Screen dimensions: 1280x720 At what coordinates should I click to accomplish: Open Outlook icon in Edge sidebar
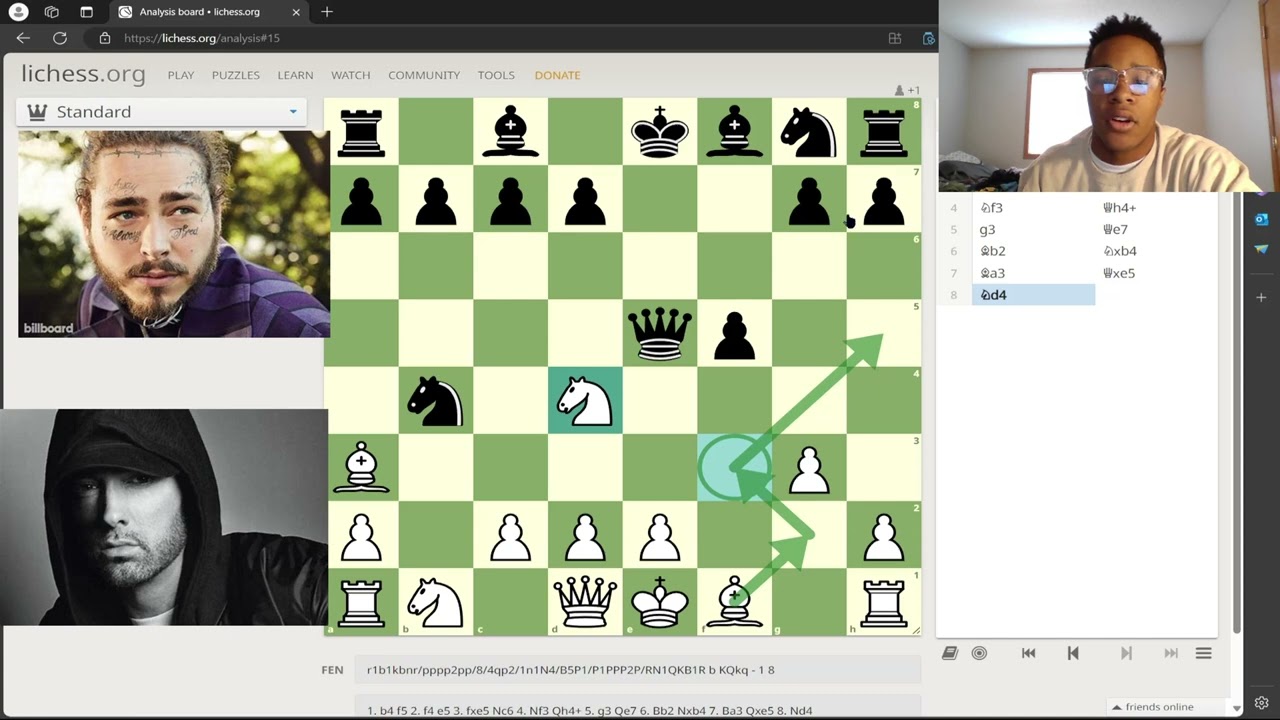tap(1261, 219)
